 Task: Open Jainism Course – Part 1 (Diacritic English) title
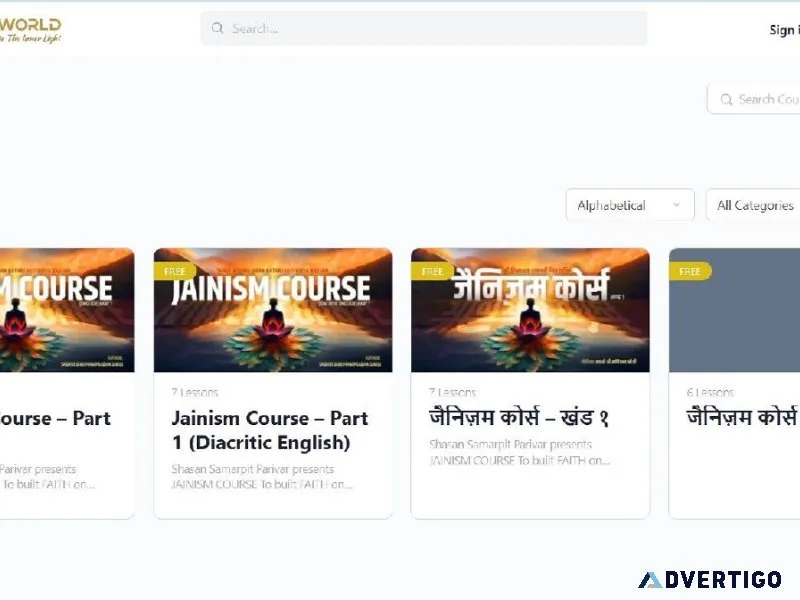coord(269,430)
